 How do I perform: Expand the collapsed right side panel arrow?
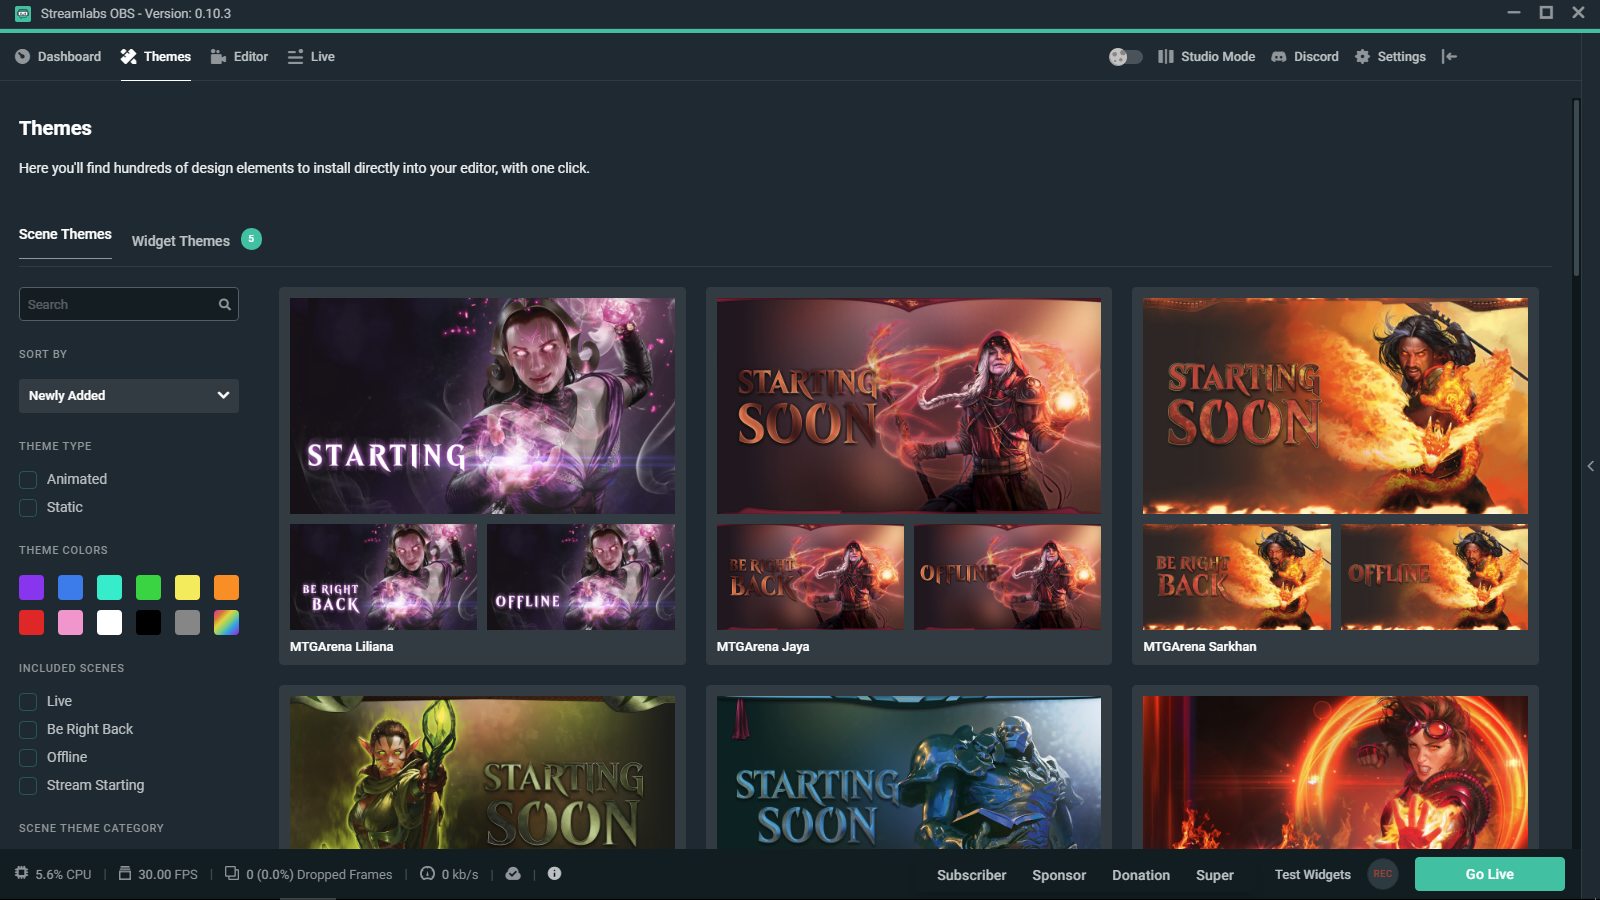click(1591, 466)
